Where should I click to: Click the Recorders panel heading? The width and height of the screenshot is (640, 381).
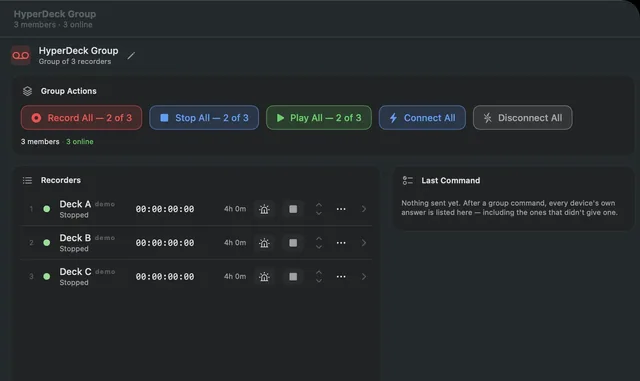[61, 180]
